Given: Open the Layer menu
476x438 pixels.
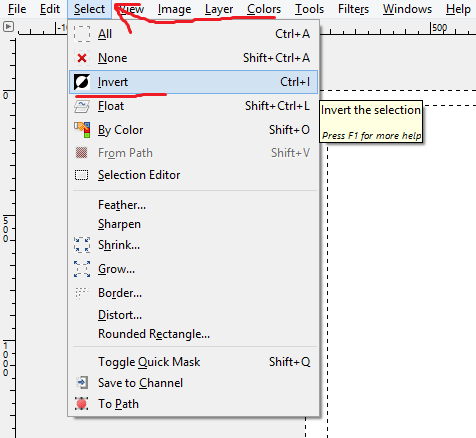Looking at the screenshot, I should coord(219,9).
